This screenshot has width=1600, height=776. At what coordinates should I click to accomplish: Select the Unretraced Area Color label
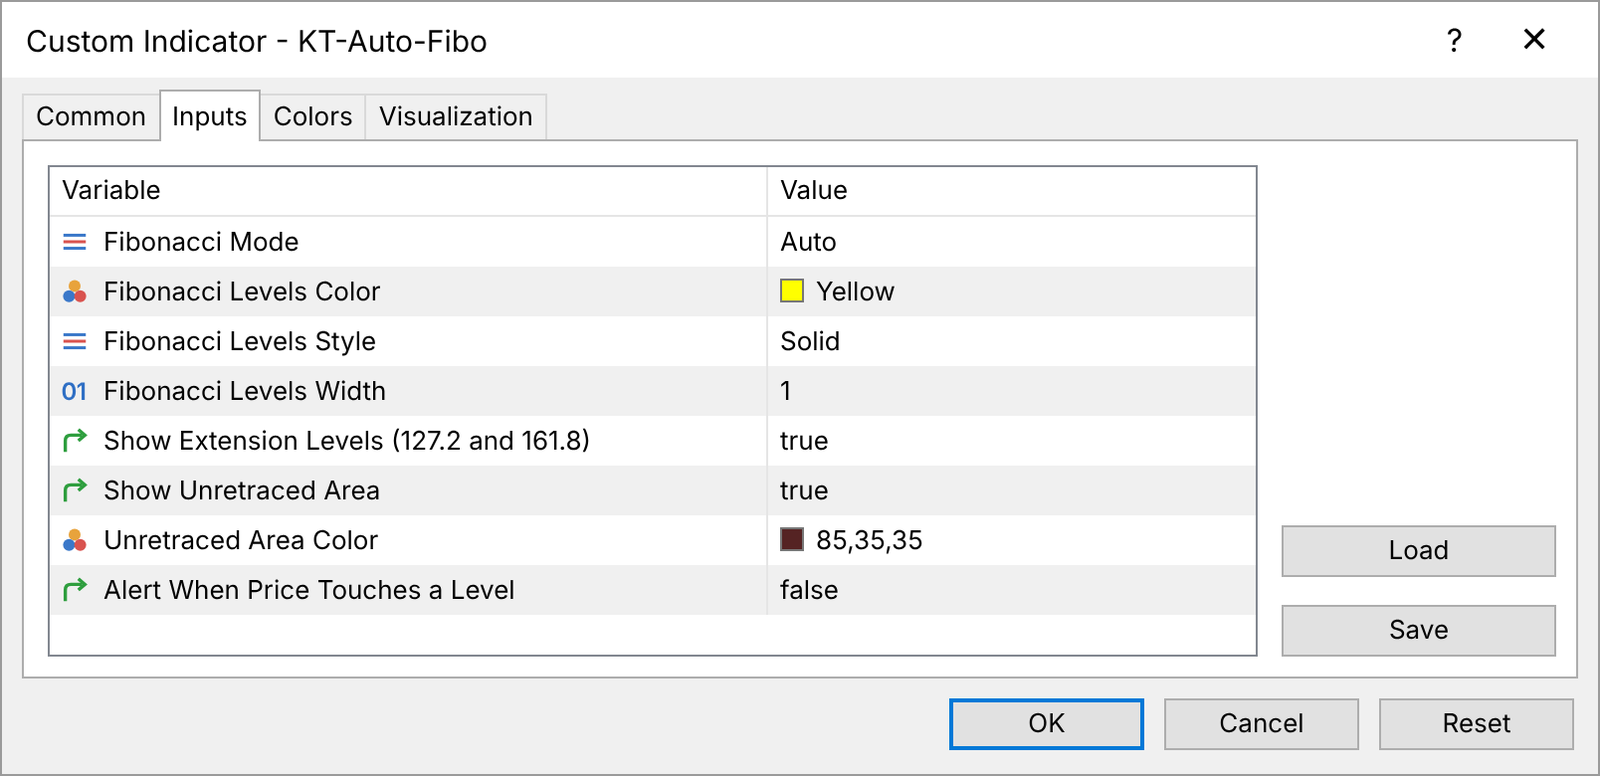[241, 541]
